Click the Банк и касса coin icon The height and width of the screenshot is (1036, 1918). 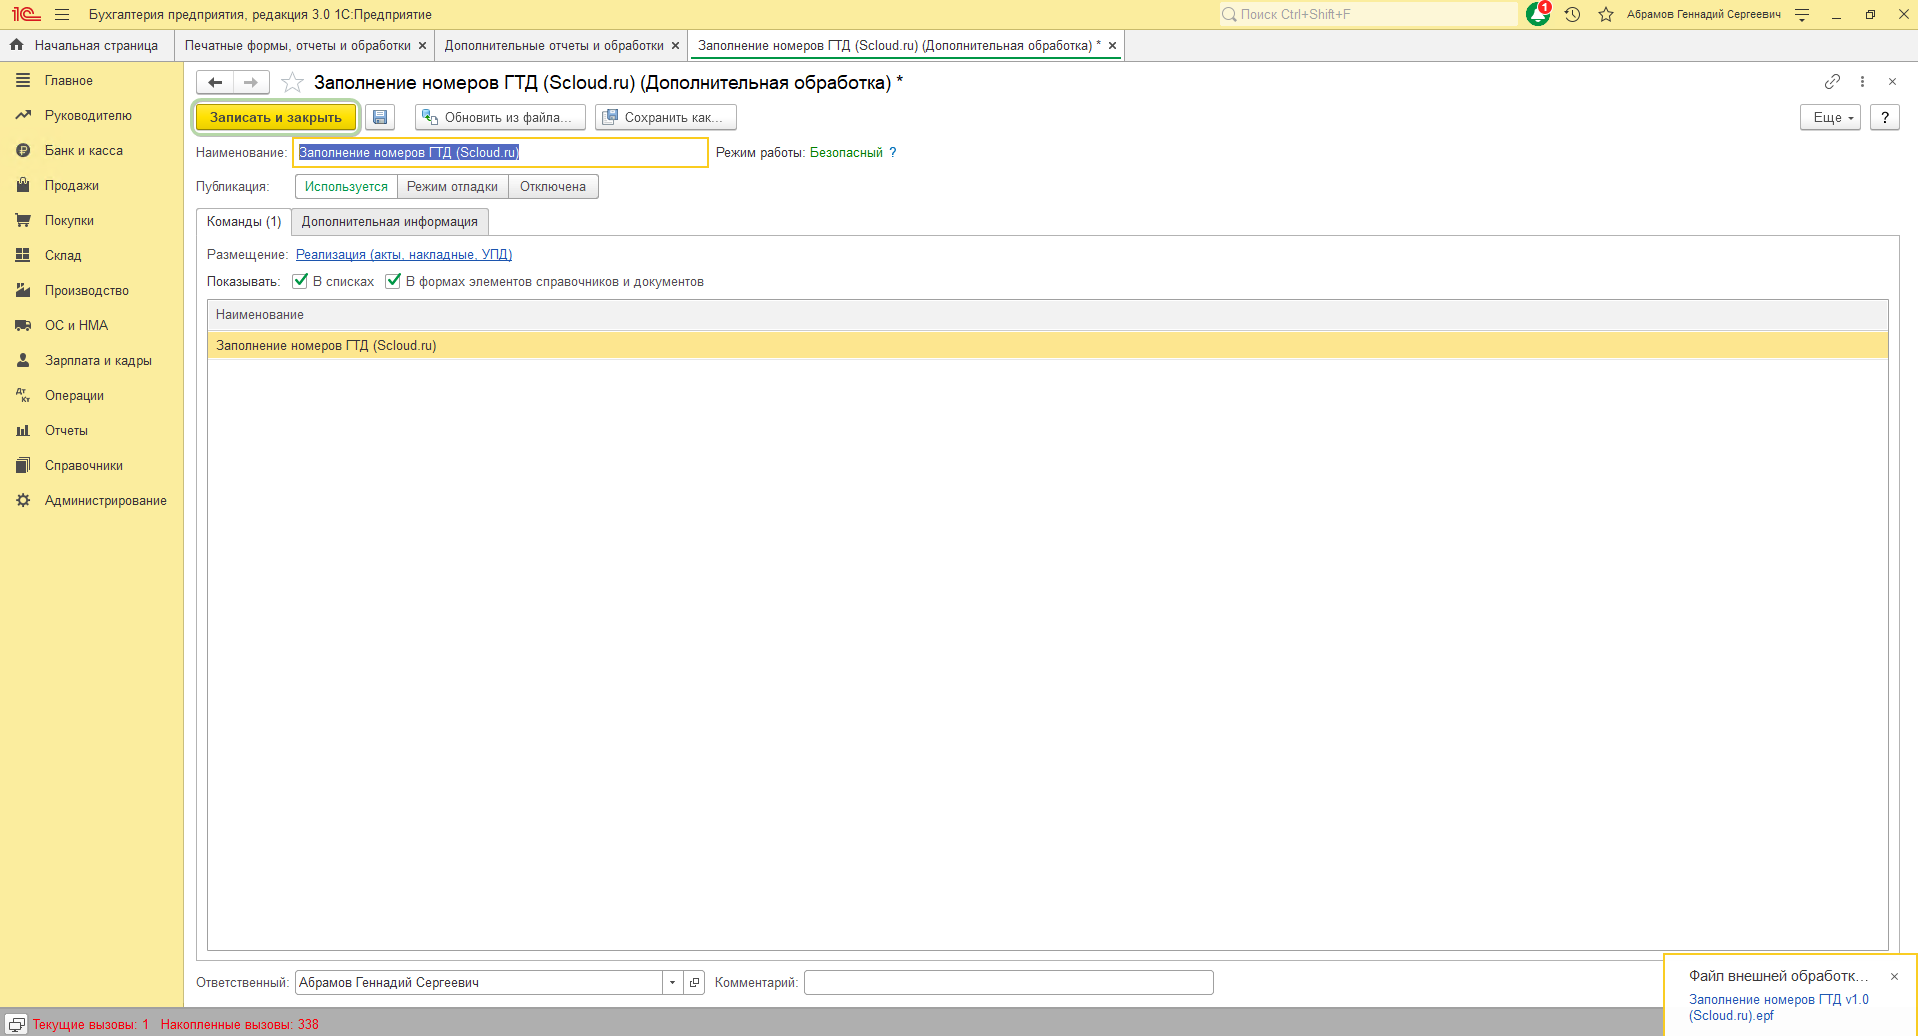pyautogui.click(x=23, y=150)
